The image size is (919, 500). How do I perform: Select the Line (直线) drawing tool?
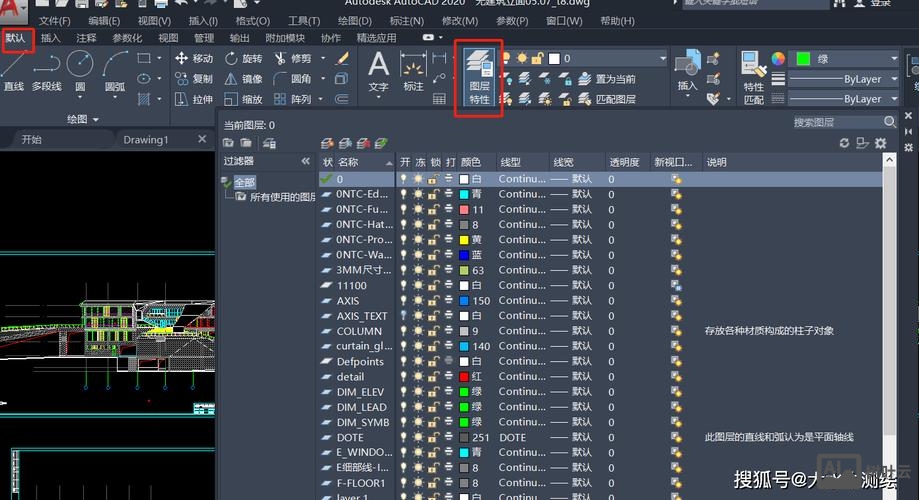pyautogui.click(x=13, y=72)
